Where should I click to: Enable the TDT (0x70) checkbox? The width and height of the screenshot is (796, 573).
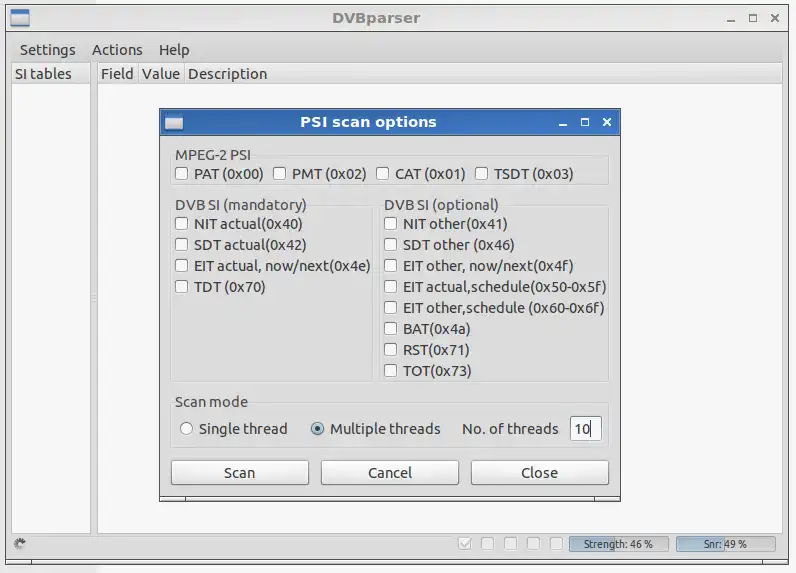point(181,287)
